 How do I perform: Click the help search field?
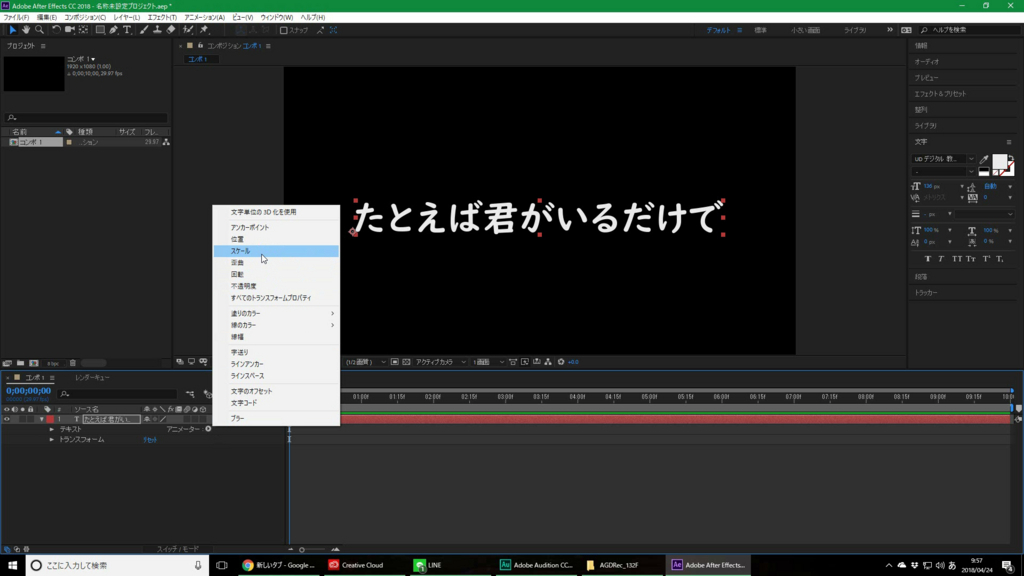(970, 30)
